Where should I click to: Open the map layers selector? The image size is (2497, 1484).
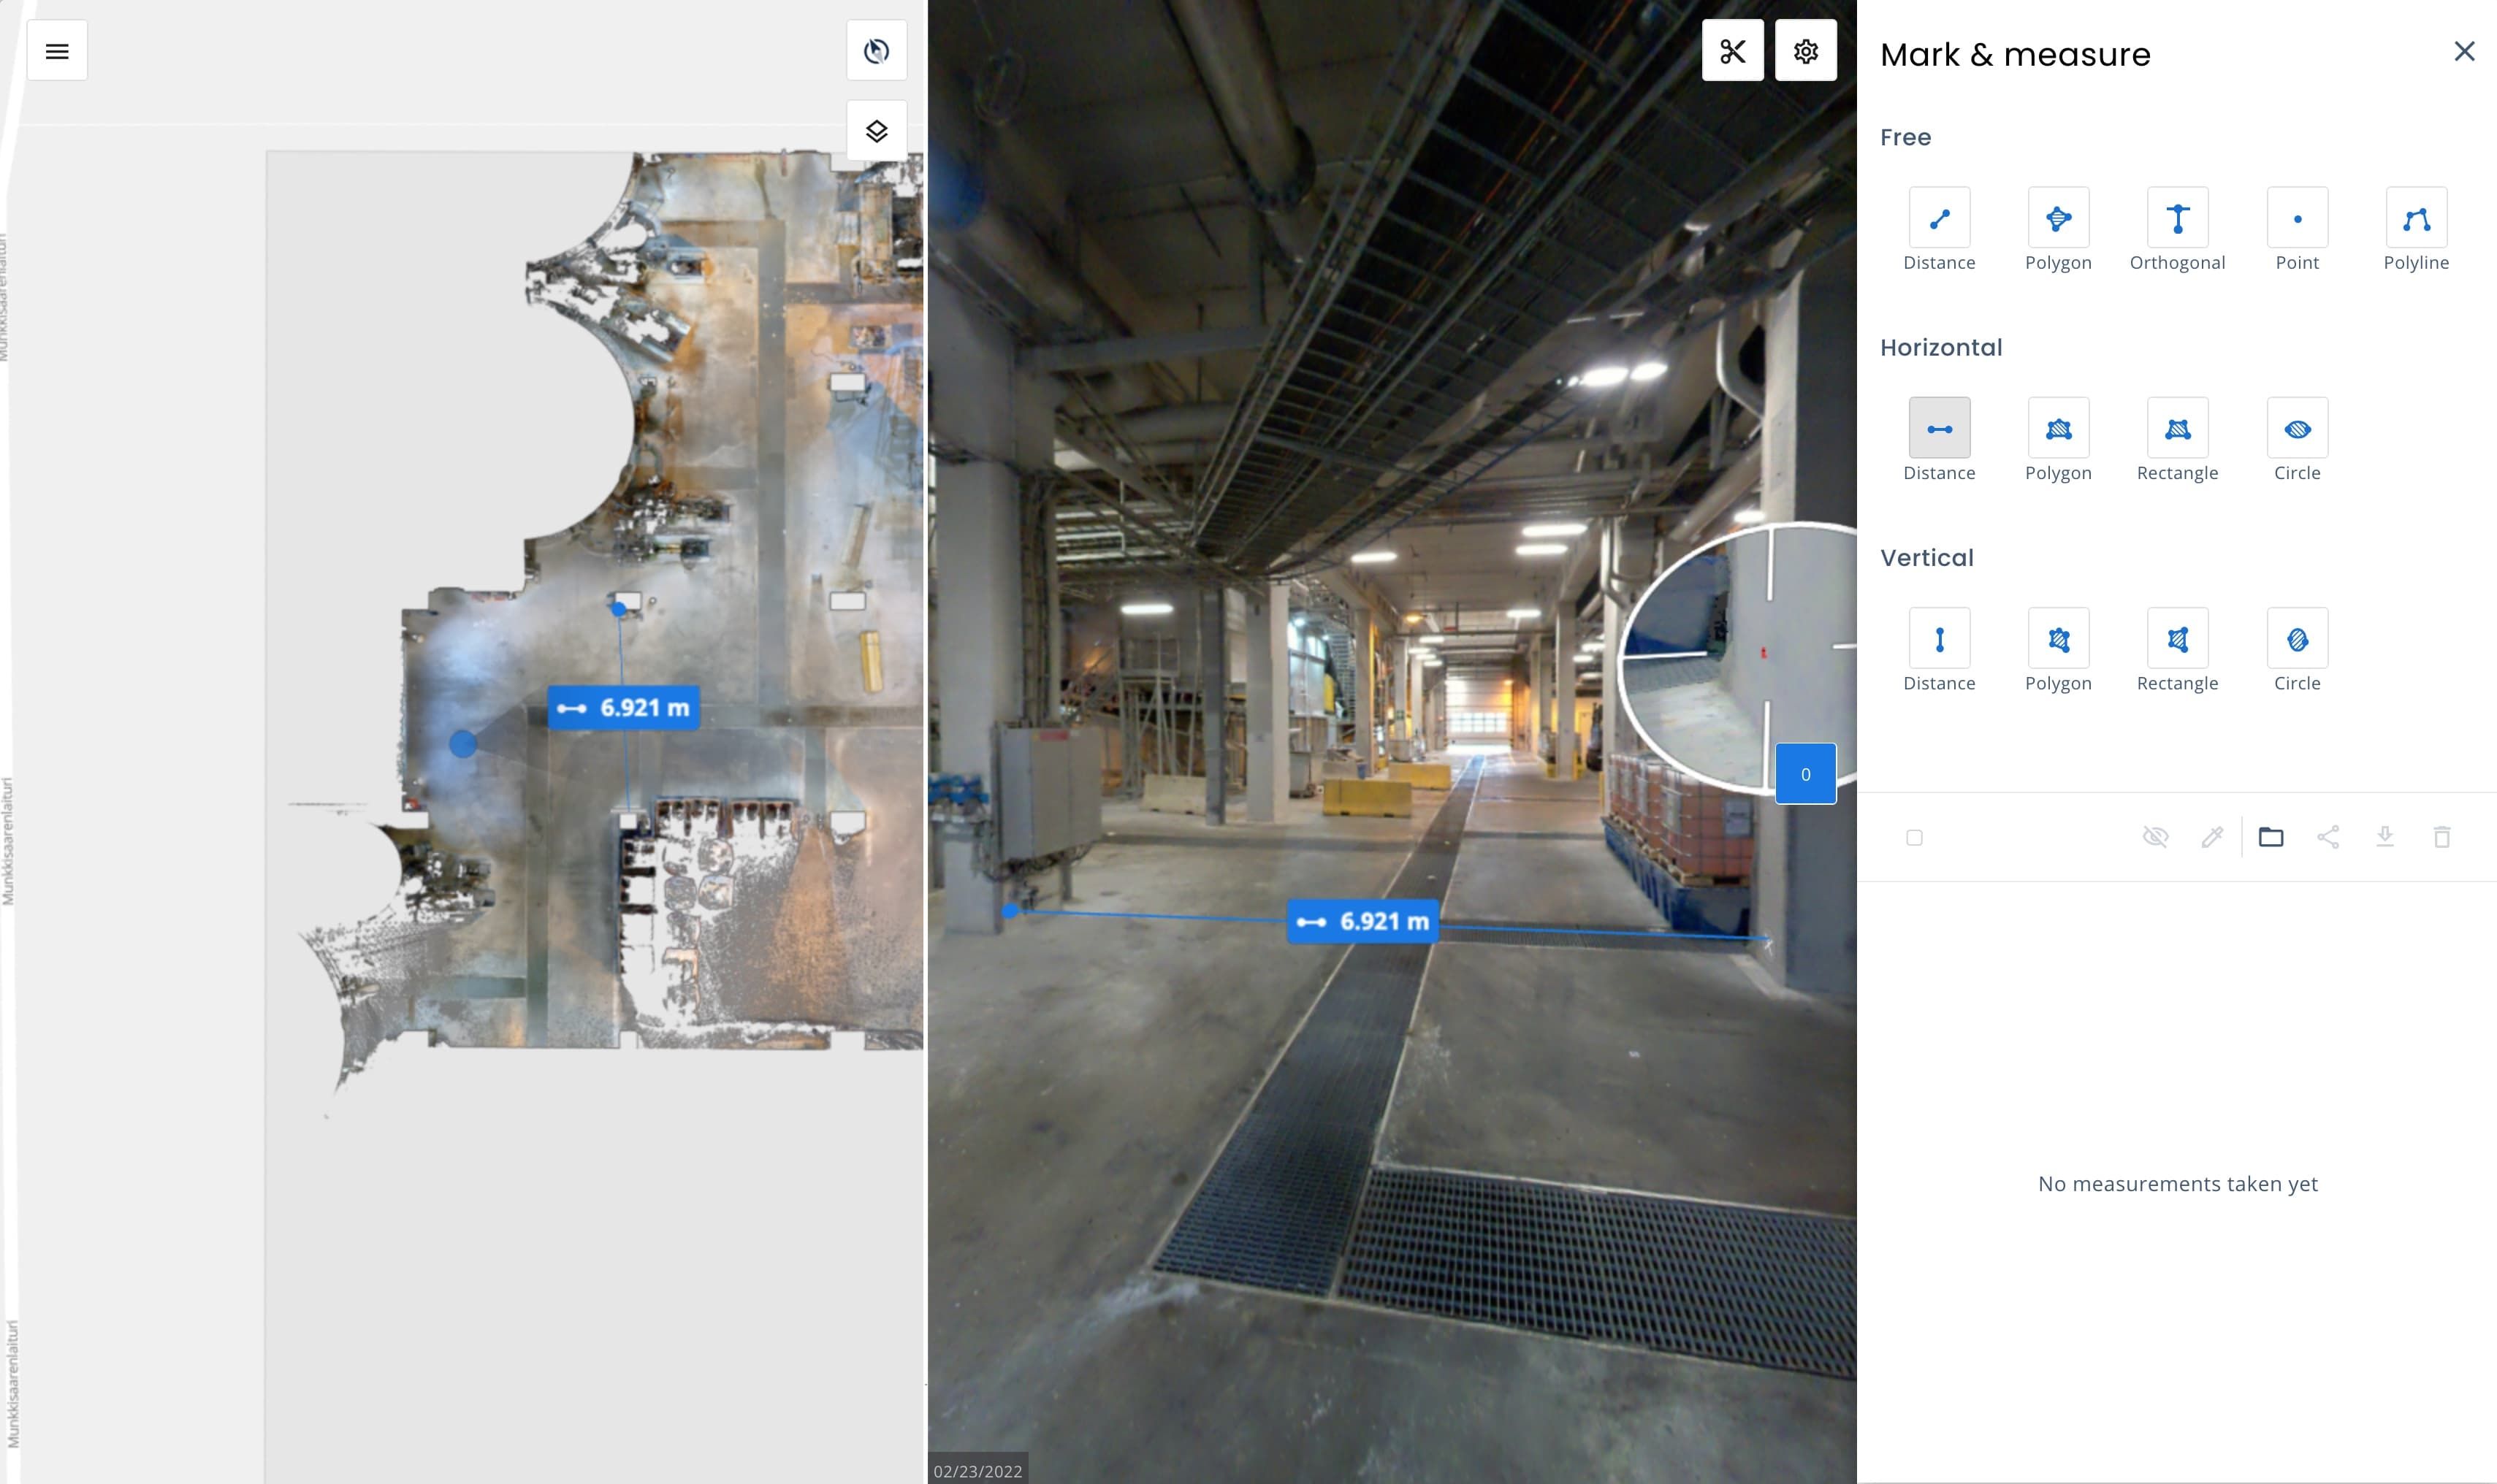click(876, 130)
